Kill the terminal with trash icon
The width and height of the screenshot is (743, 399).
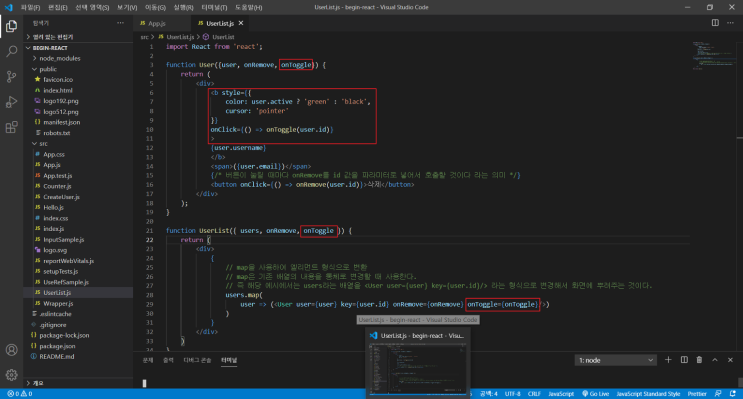click(x=699, y=360)
